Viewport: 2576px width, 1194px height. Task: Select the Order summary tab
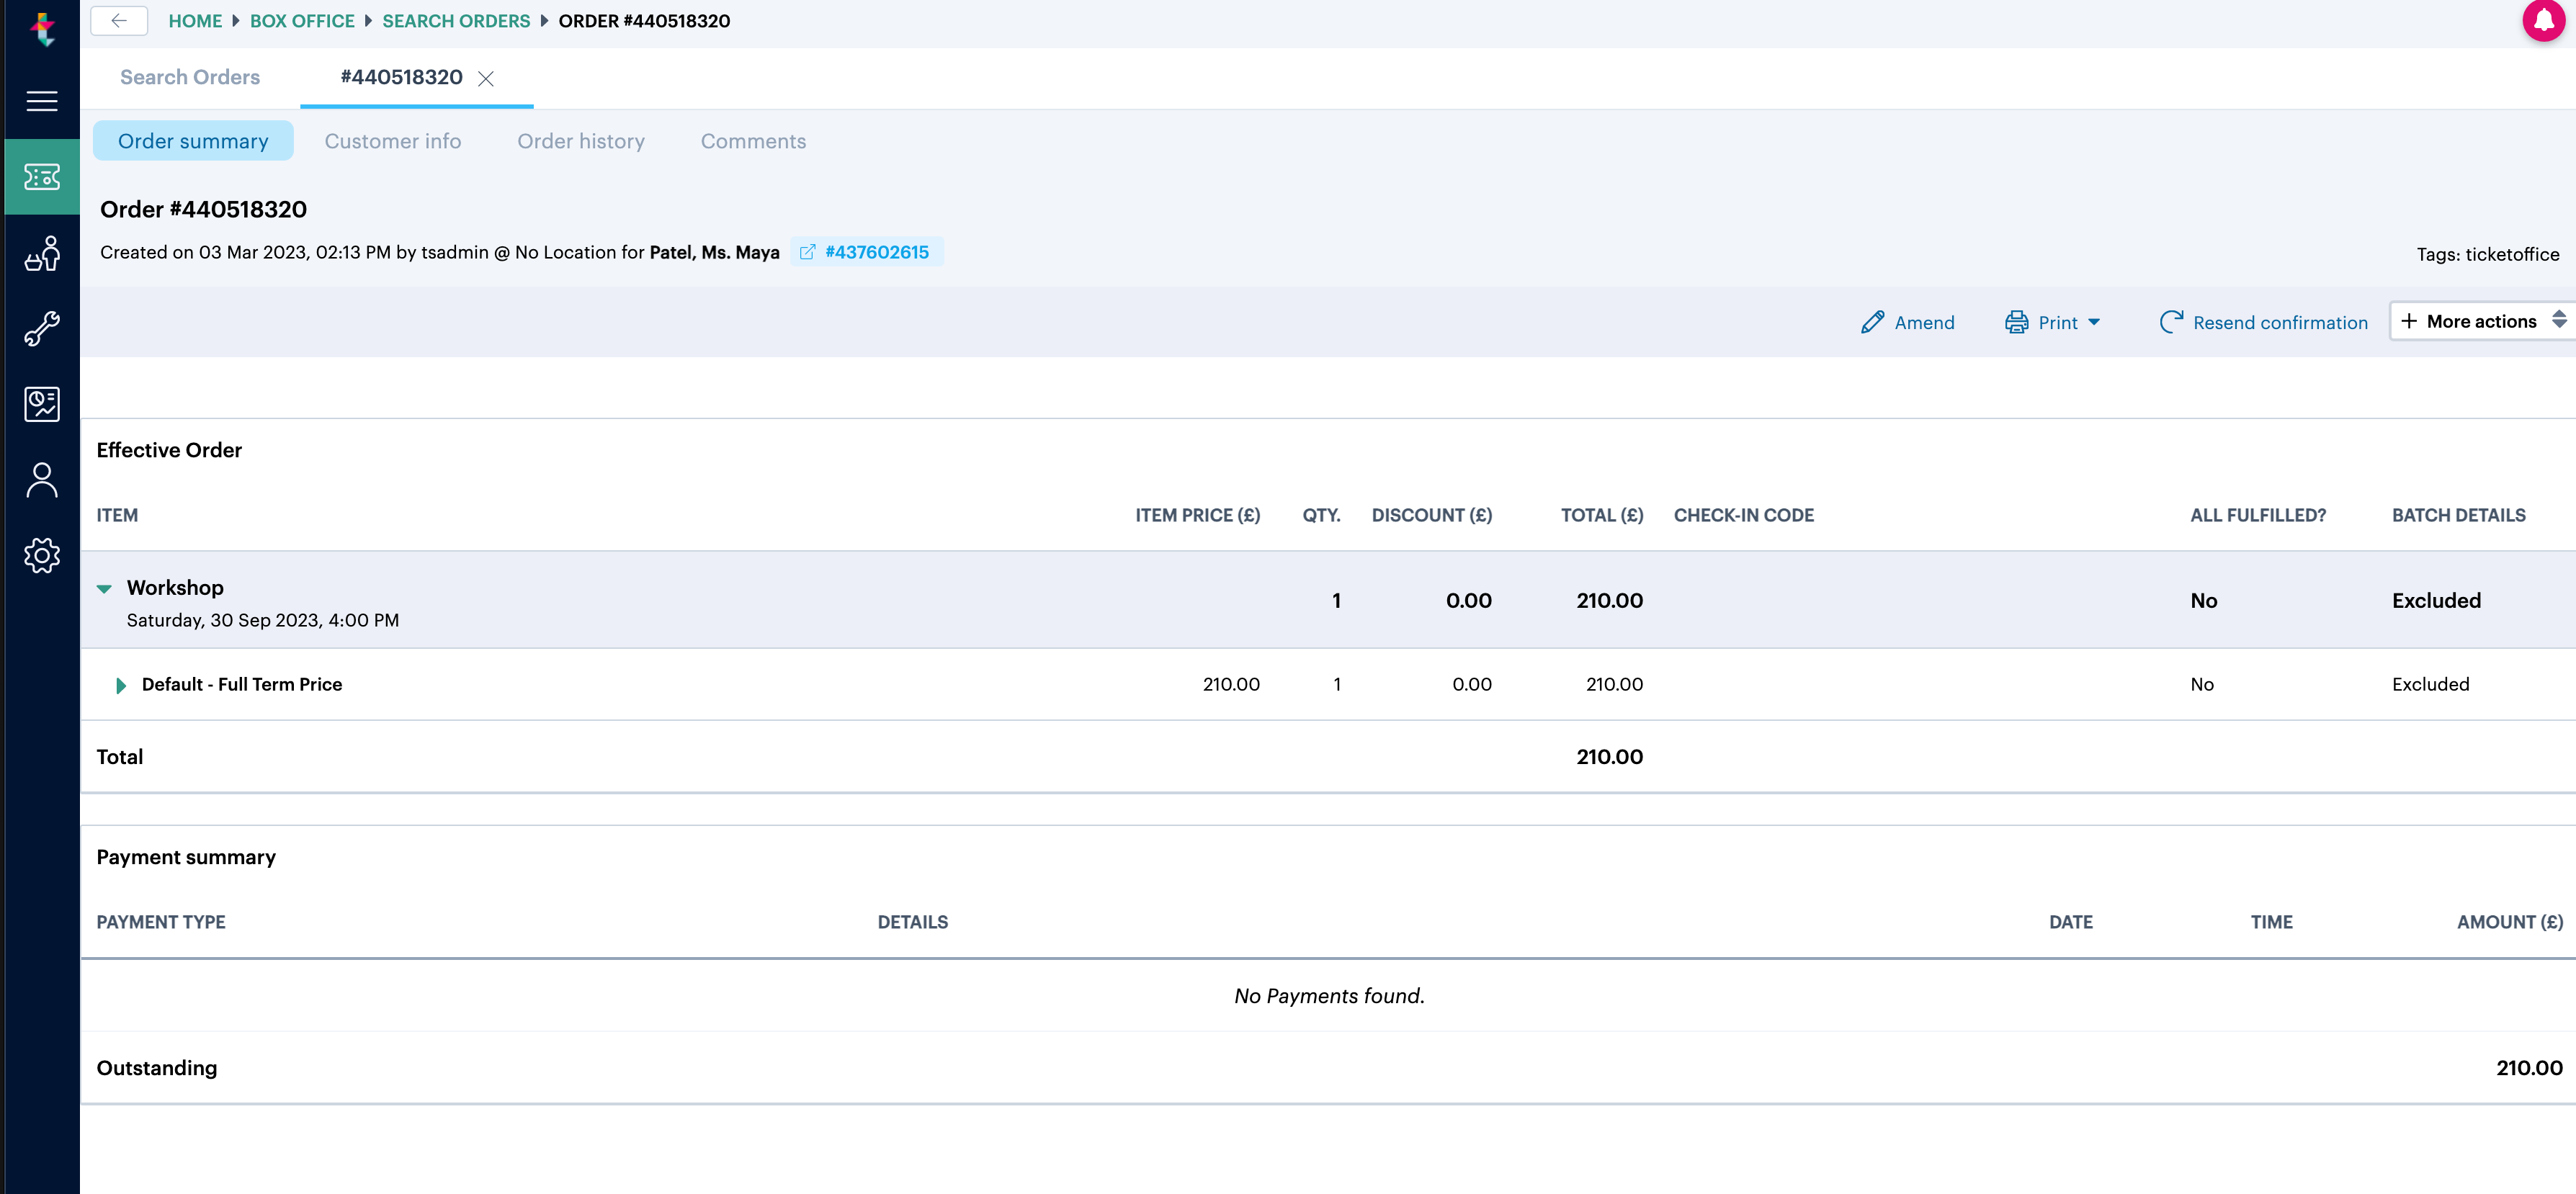(x=193, y=141)
